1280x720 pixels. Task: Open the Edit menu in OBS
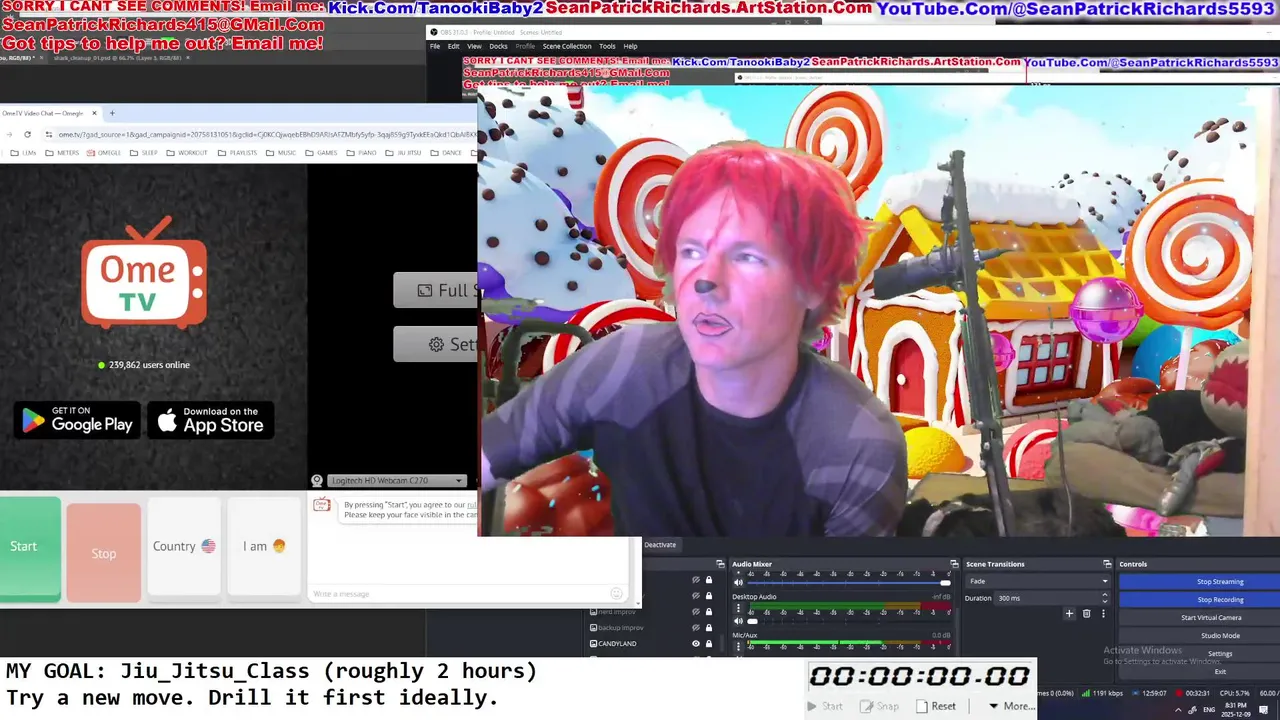(453, 46)
